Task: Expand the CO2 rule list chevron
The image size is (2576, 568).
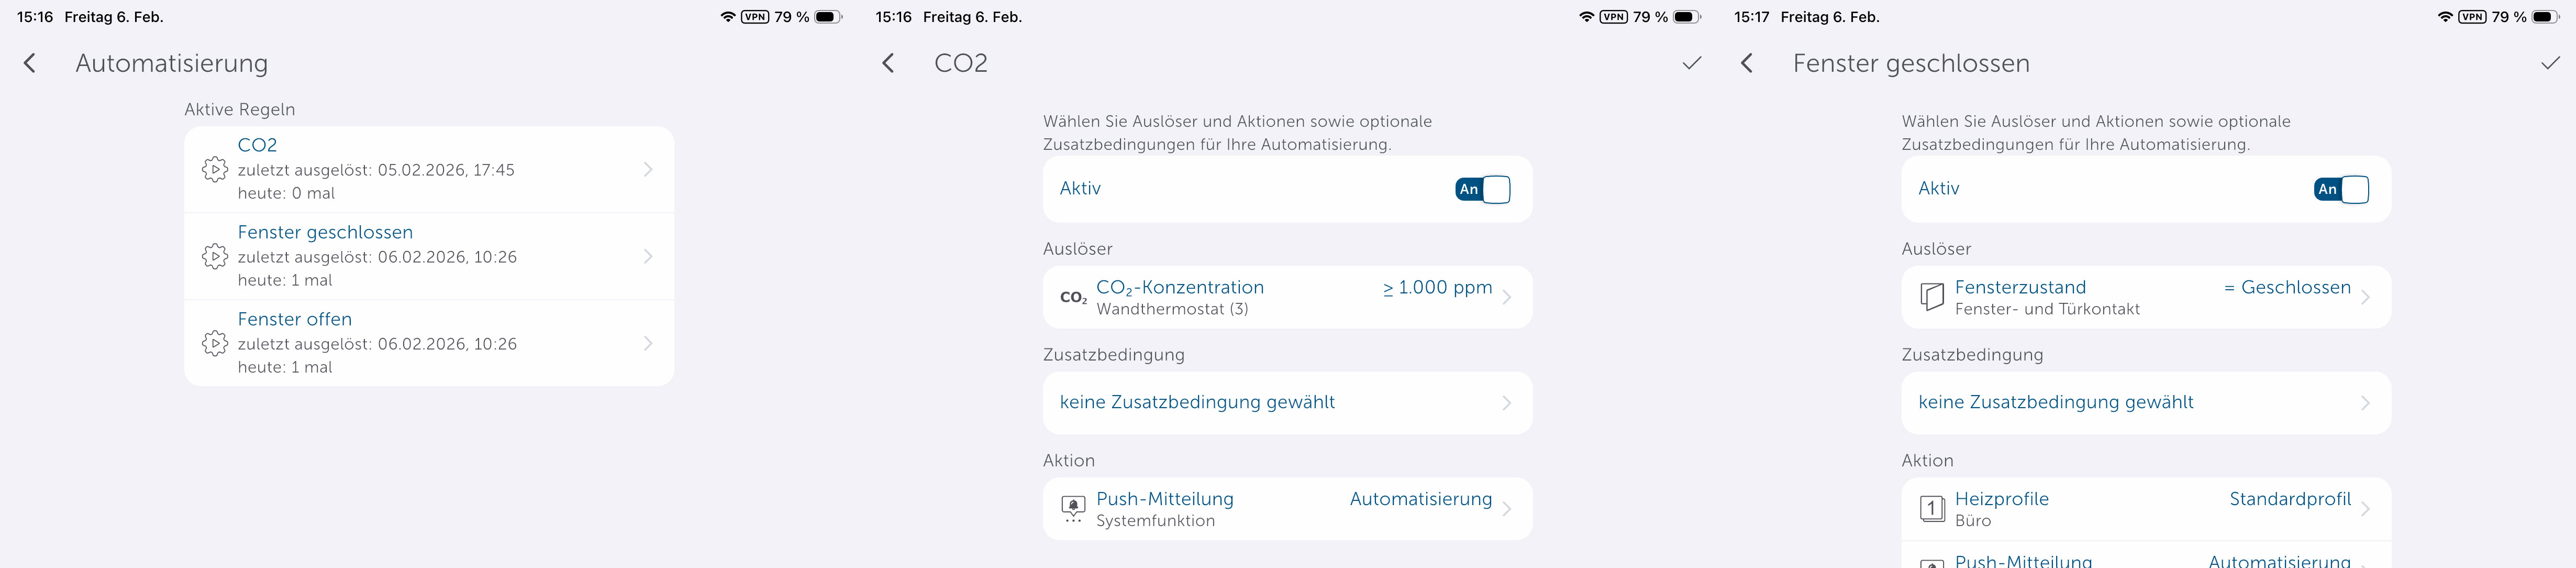Action: [648, 169]
